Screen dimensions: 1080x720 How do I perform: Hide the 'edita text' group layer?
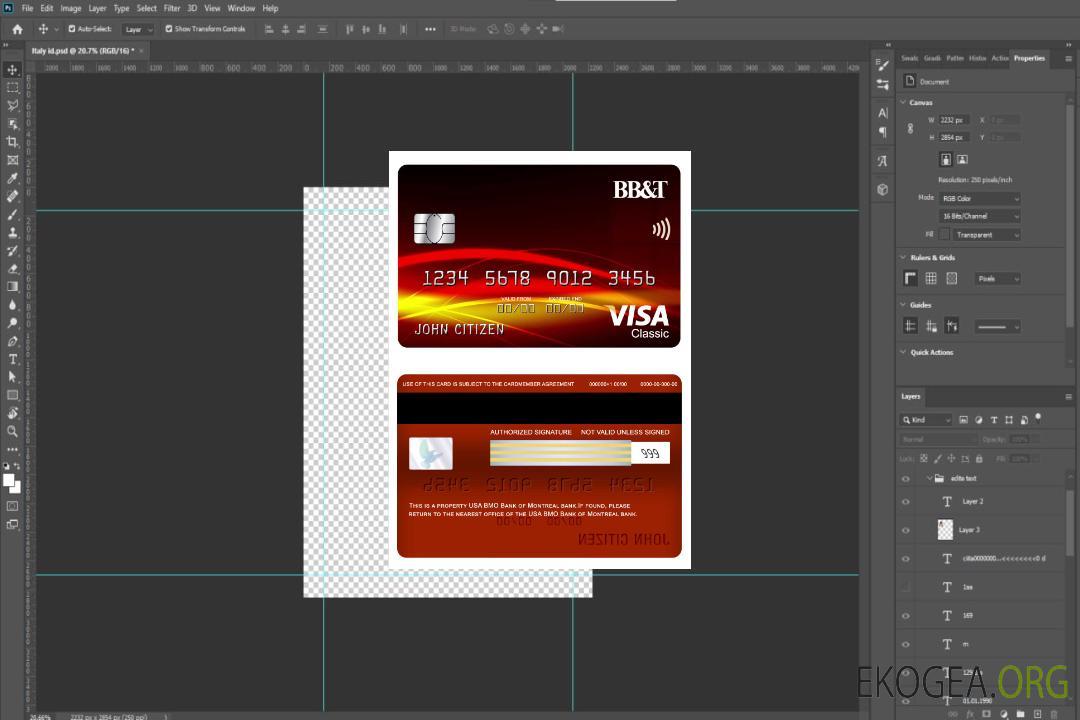click(906, 478)
